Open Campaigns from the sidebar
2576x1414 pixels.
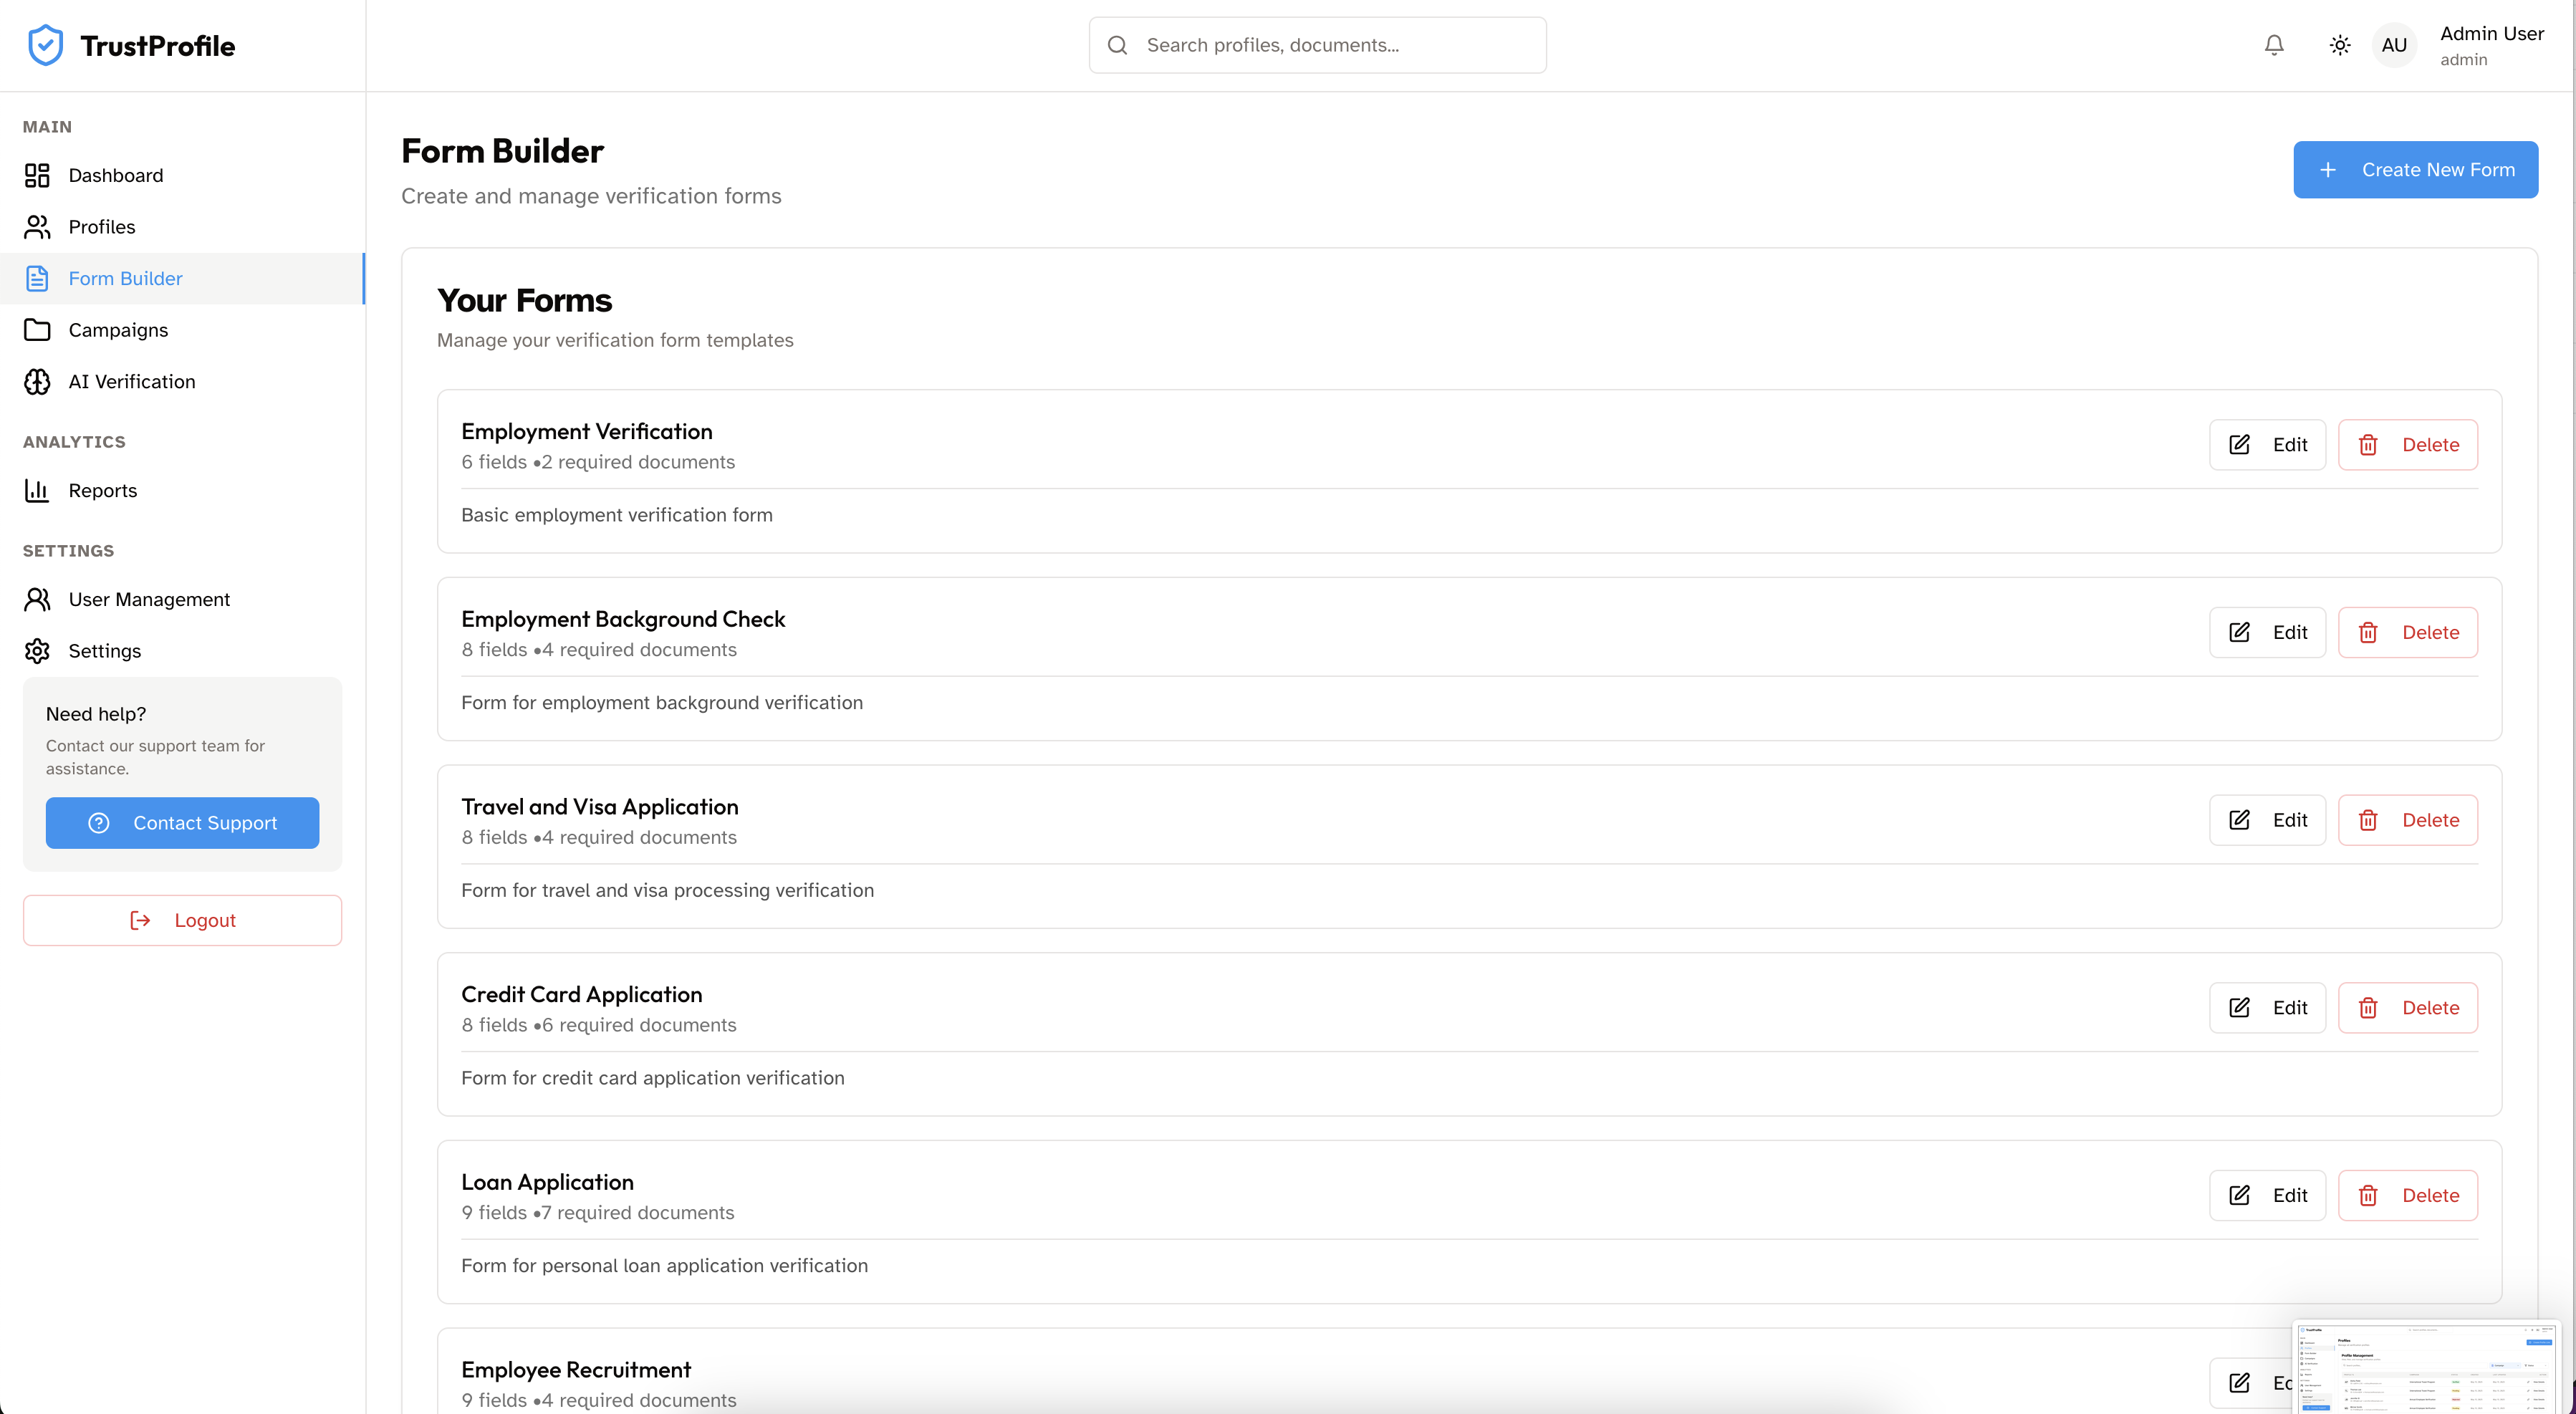pos(182,330)
